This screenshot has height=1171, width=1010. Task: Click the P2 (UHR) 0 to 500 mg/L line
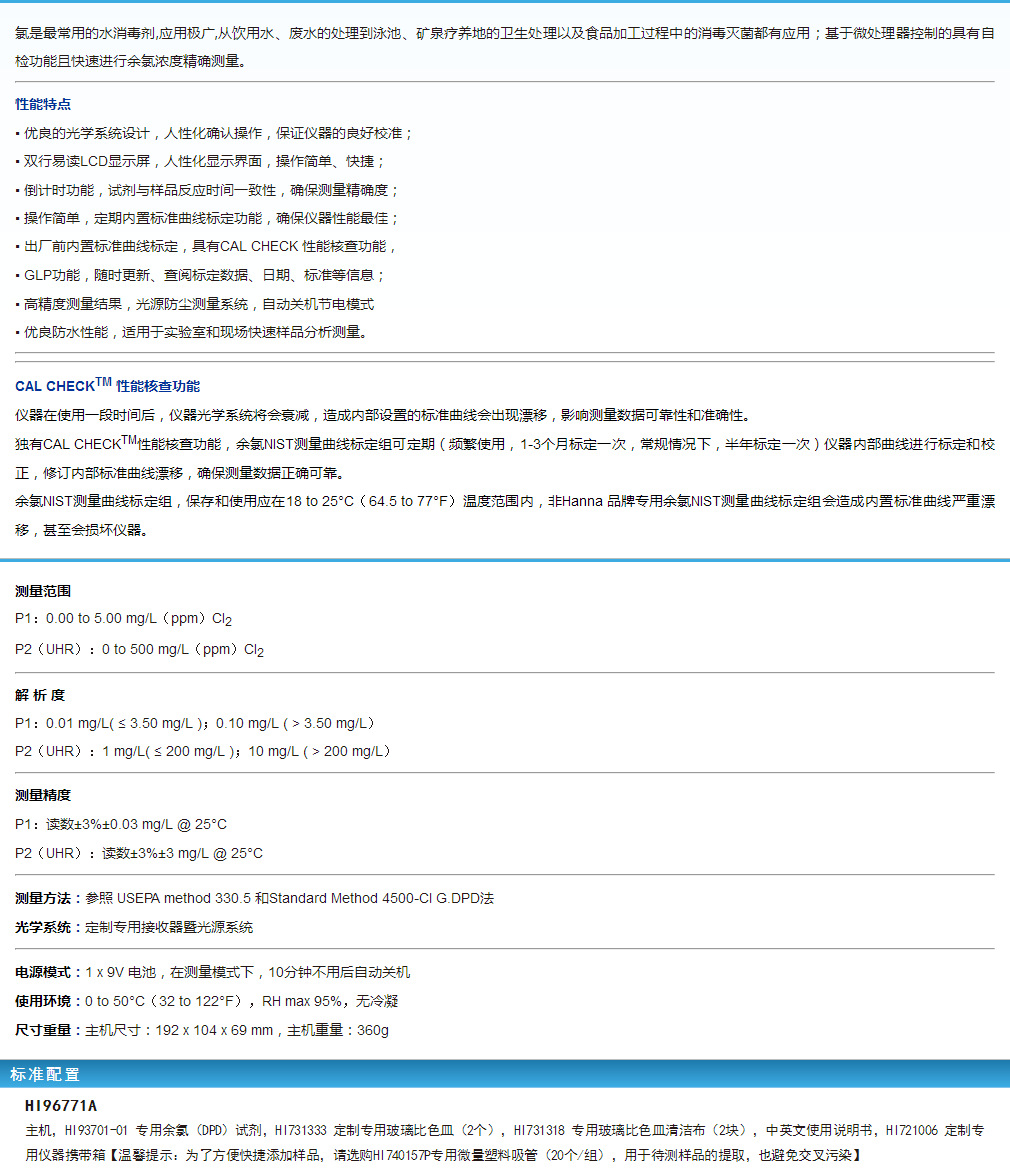click(140, 650)
